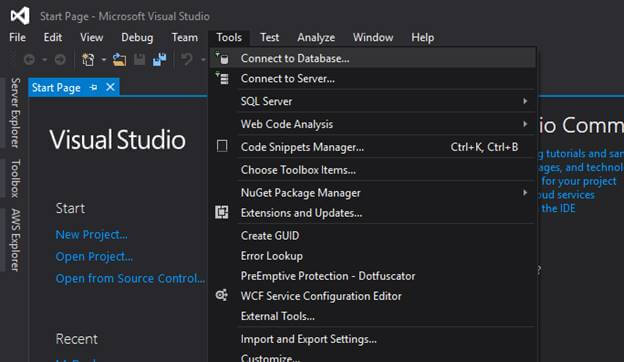The width and height of the screenshot is (624, 362).
Task: Click the Navigate Backward arrow icon
Action: [29, 60]
